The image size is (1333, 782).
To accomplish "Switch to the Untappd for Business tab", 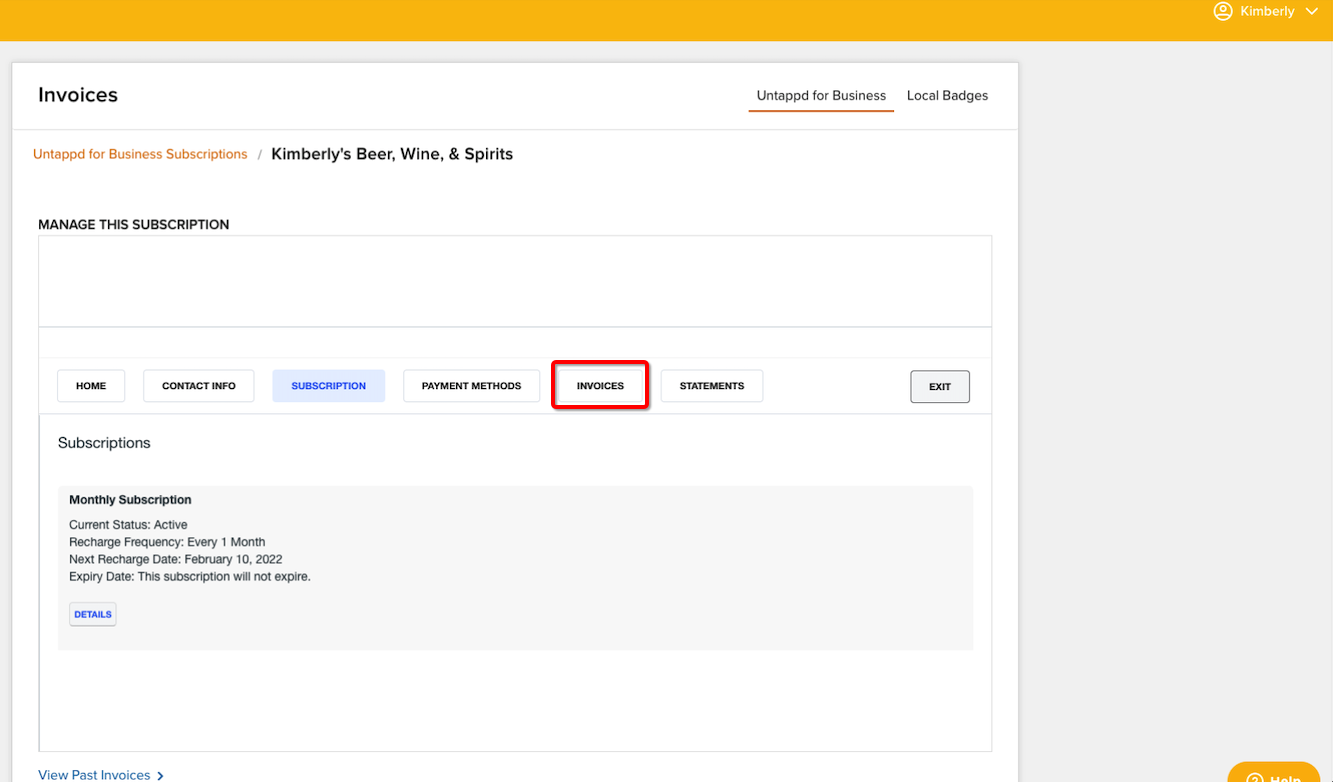I will click(x=821, y=96).
